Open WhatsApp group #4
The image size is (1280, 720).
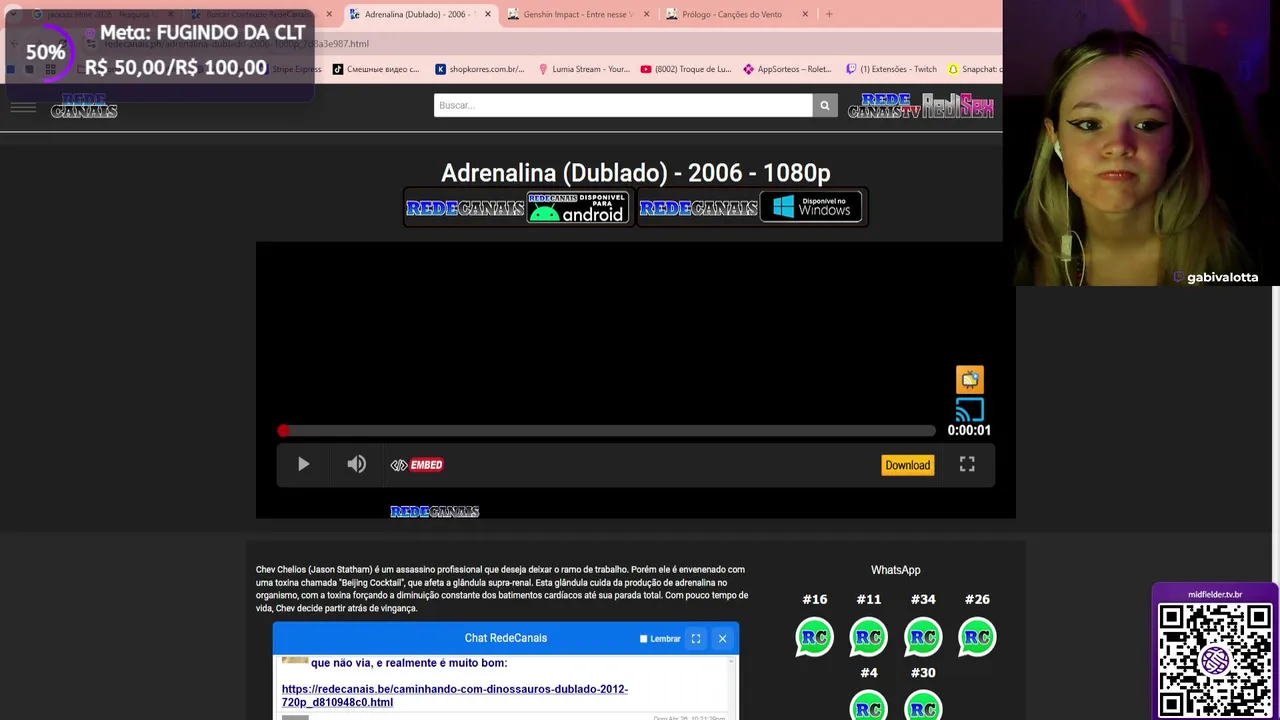(x=868, y=705)
